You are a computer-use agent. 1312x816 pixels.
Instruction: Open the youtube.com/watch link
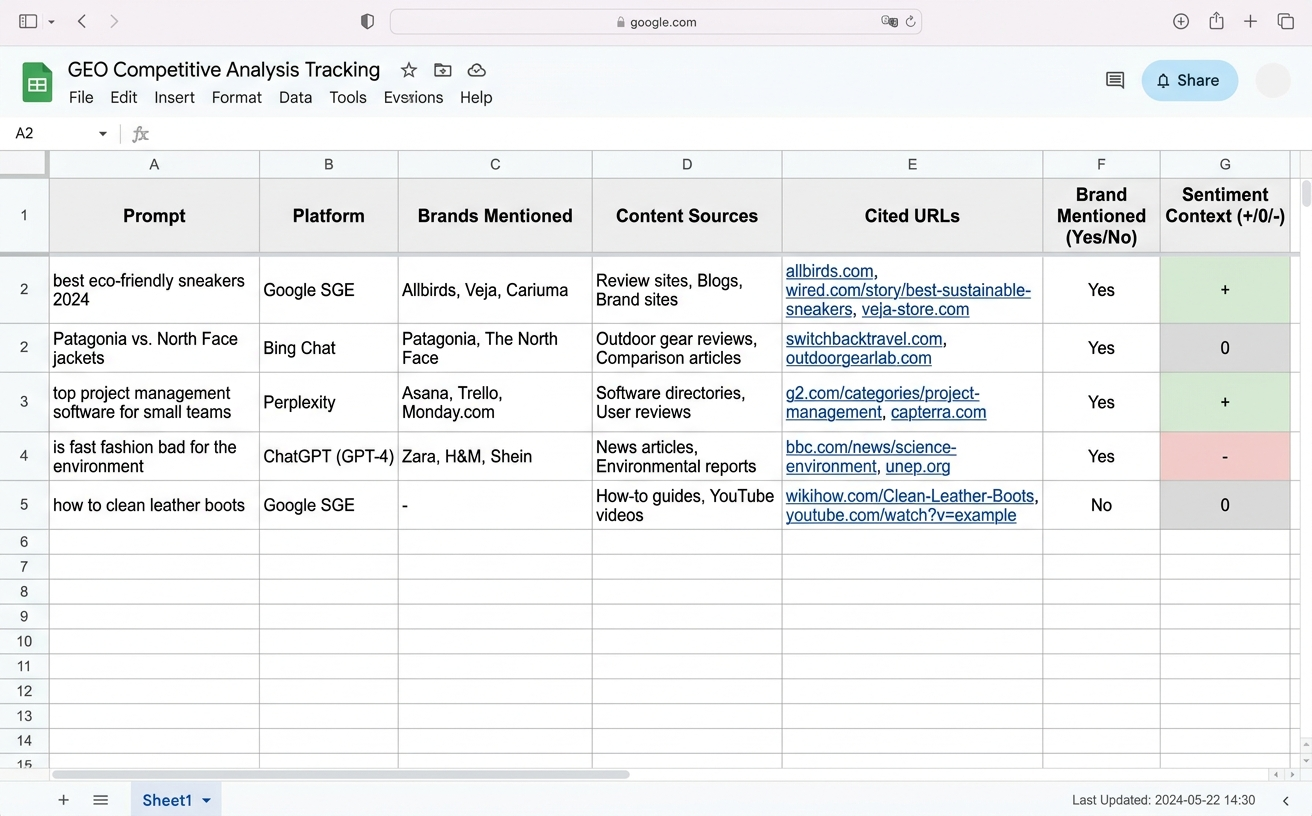(901, 515)
